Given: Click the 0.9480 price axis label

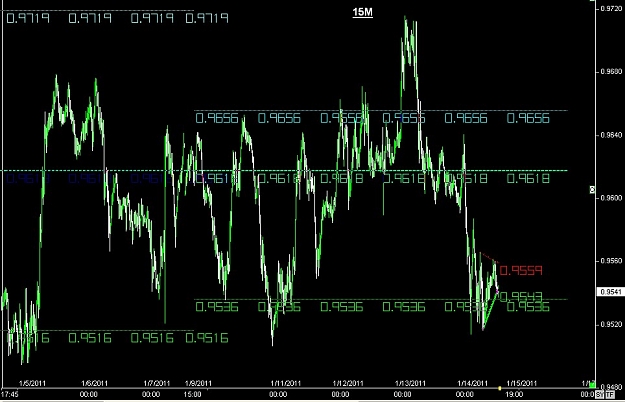Looking at the screenshot, I should (x=612, y=387).
